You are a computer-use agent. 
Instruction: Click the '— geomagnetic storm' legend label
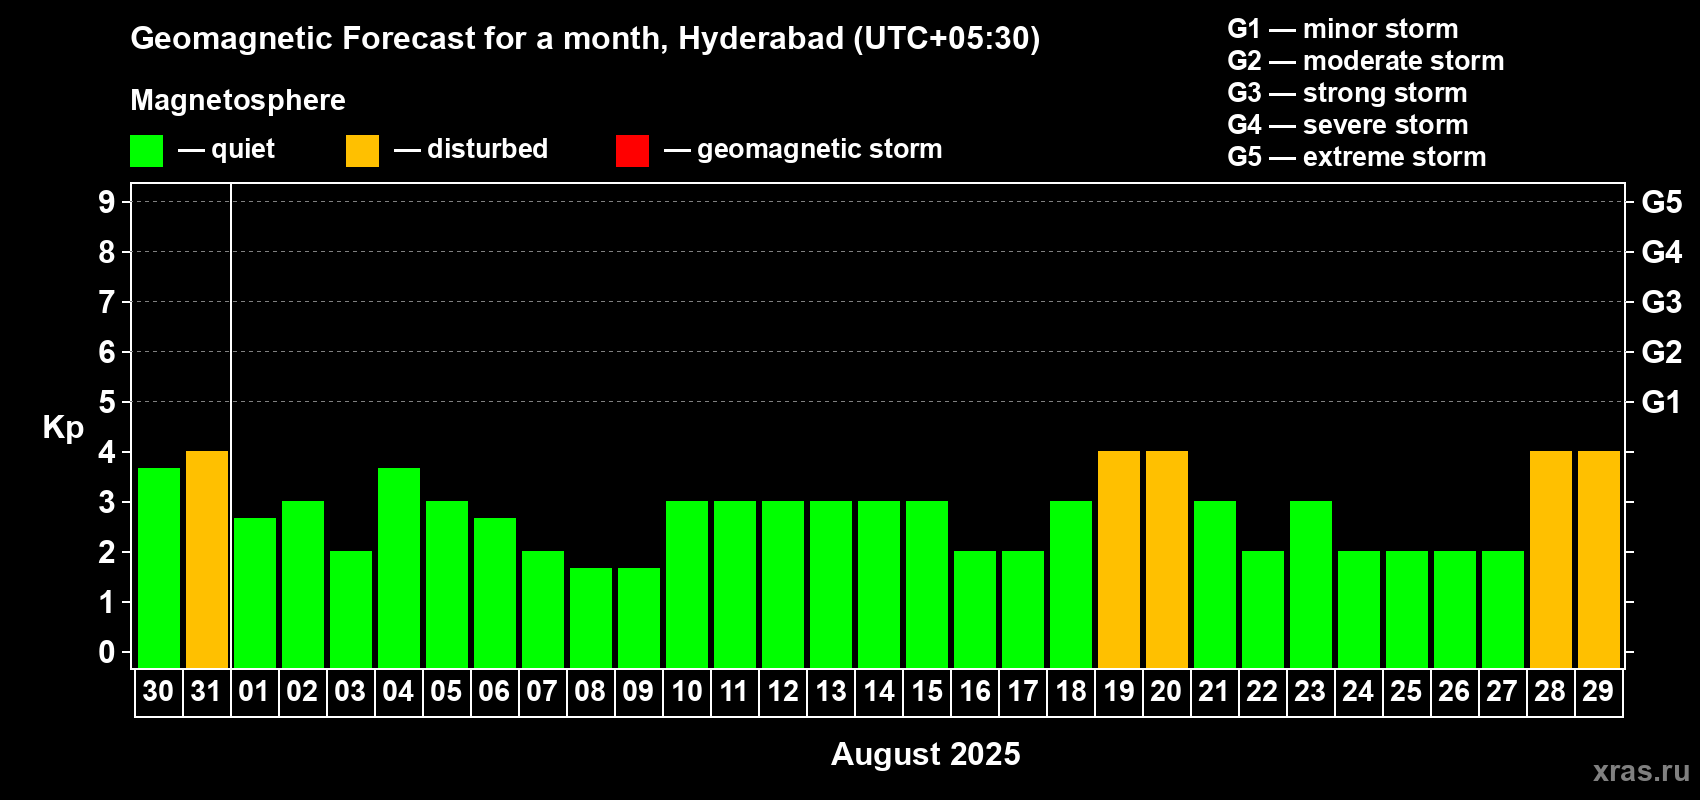tap(803, 150)
